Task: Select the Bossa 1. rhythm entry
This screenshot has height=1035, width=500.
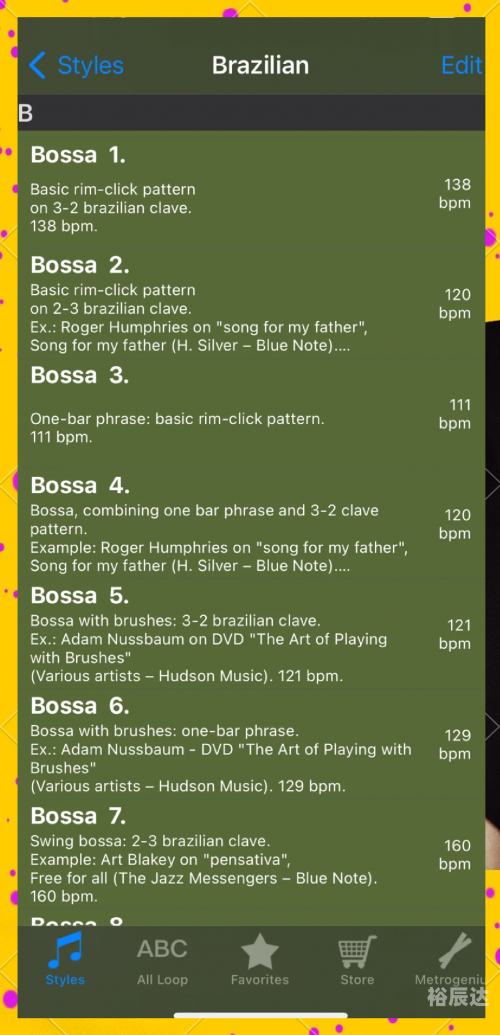Action: [251, 189]
